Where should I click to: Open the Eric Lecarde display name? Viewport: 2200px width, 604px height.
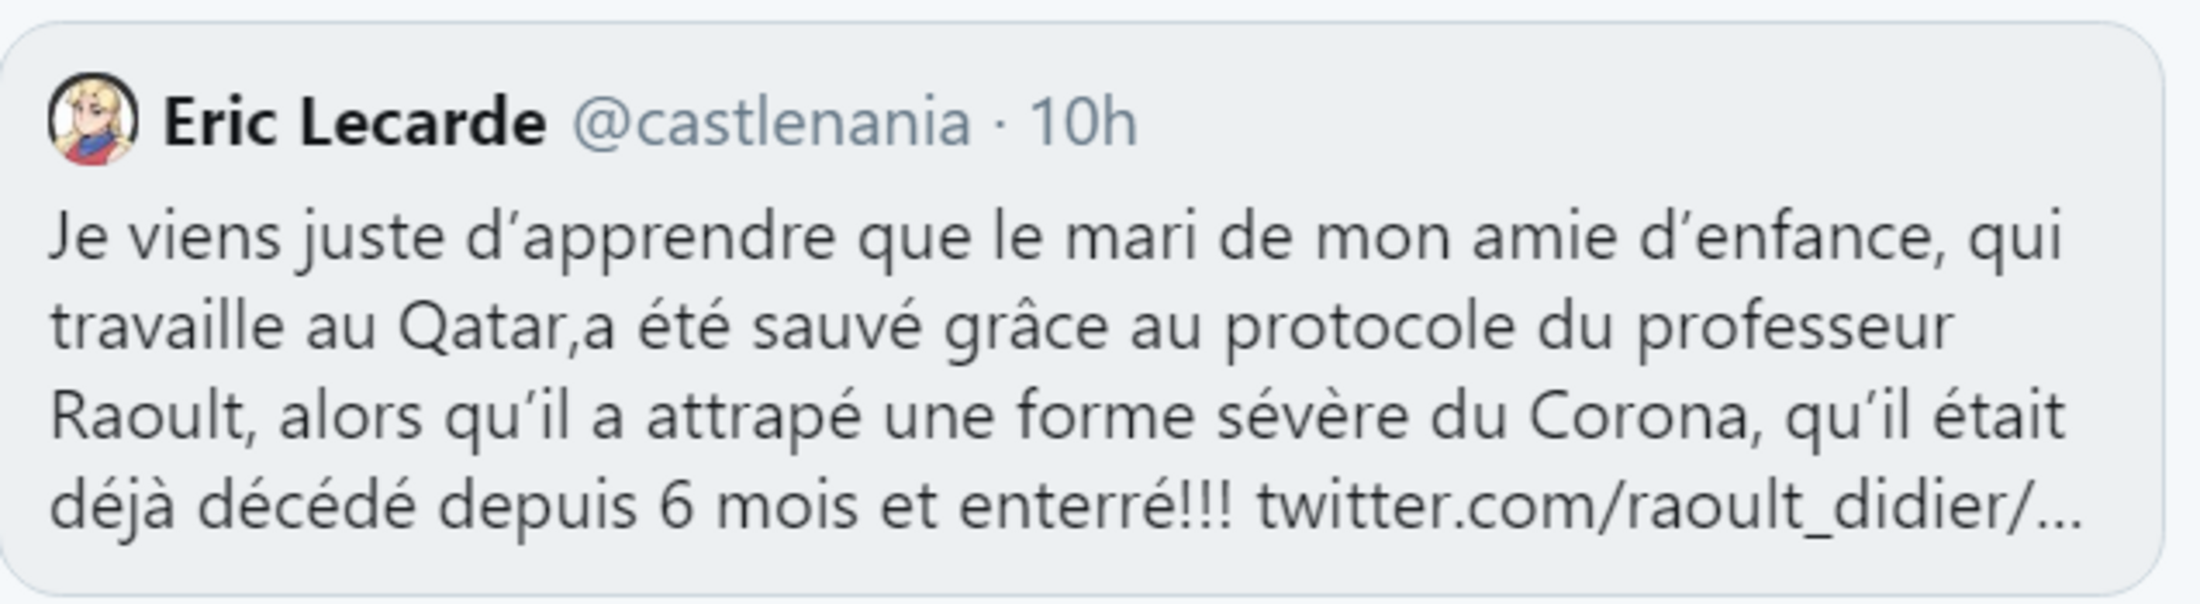355,123
